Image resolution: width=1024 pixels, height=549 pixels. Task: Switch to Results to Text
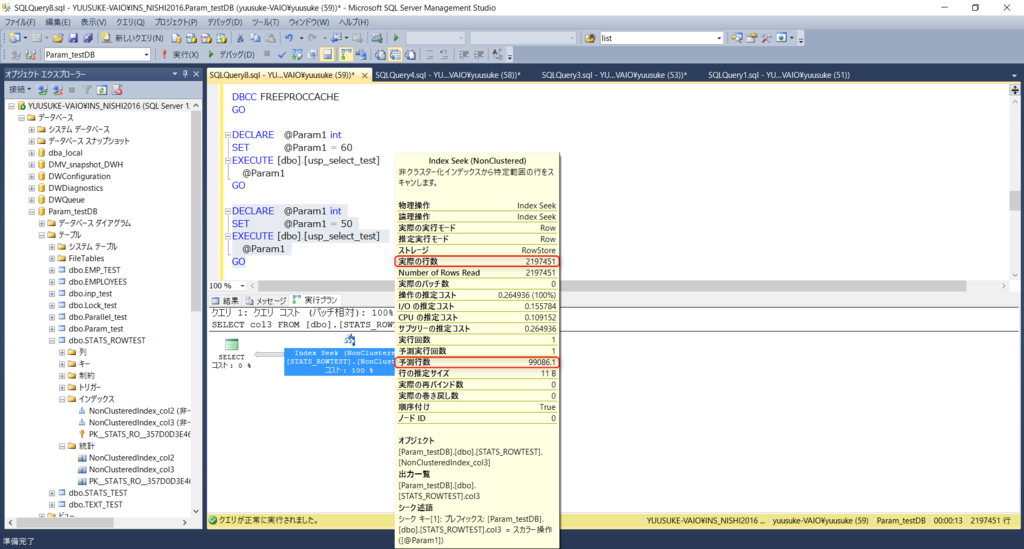(x=380, y=55)
